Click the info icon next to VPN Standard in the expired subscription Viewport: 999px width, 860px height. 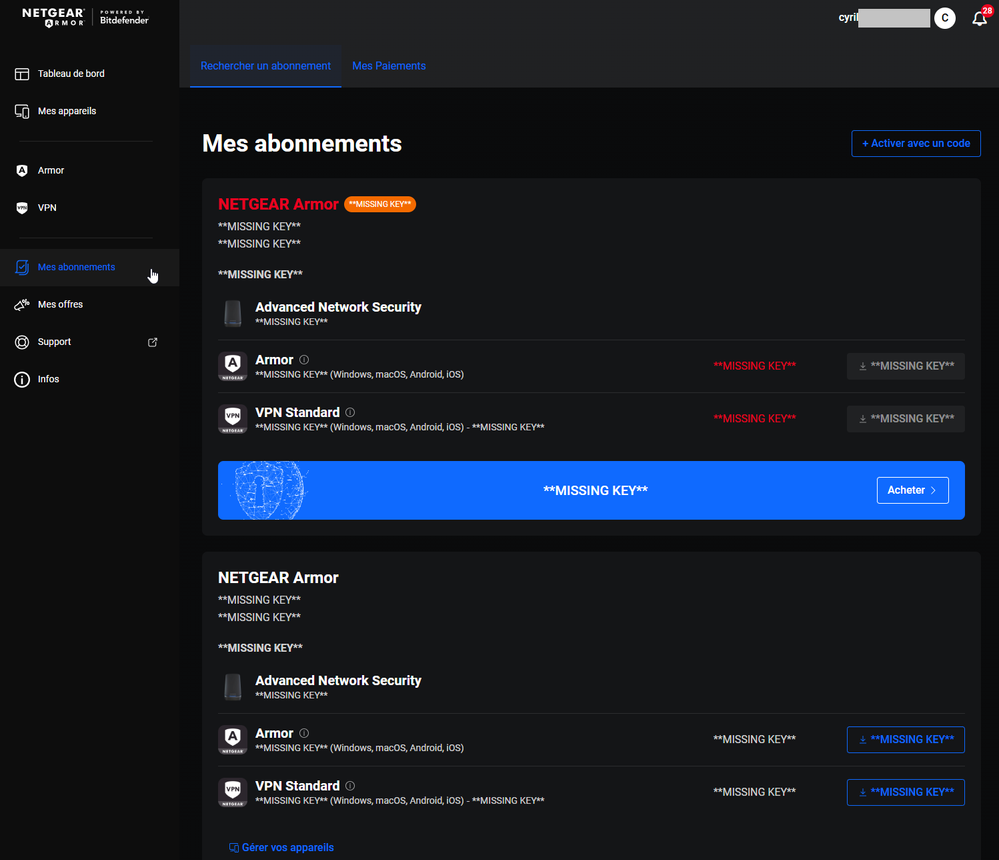click(350, 412)
